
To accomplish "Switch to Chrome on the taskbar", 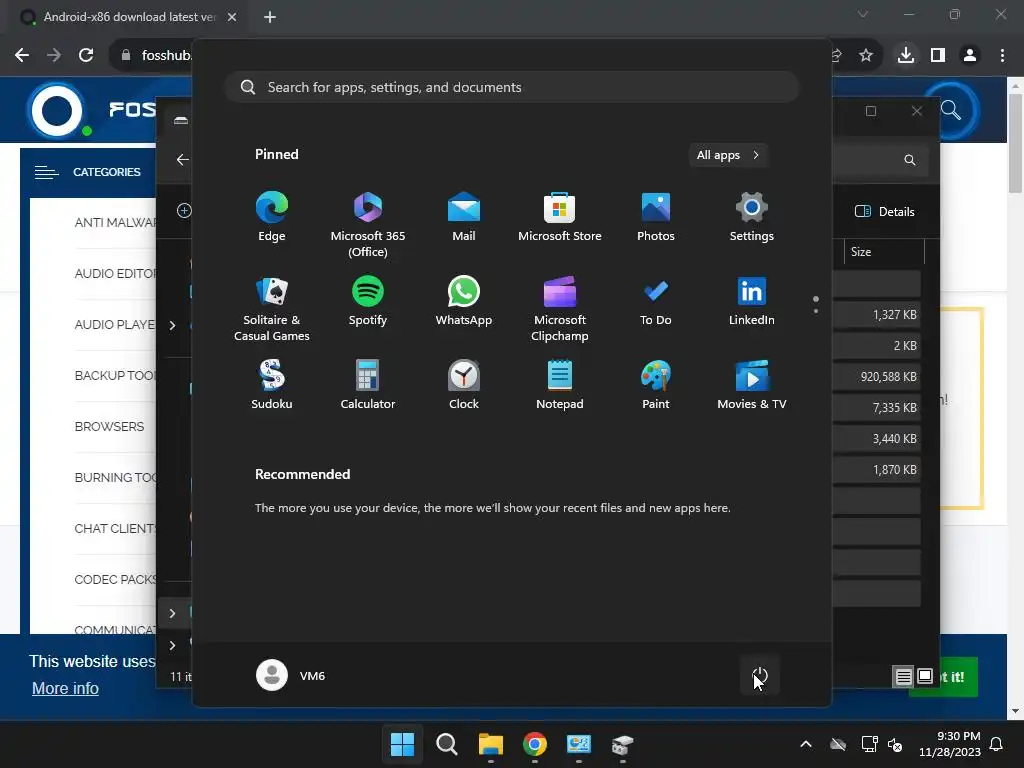I will [x=534, y=744].
